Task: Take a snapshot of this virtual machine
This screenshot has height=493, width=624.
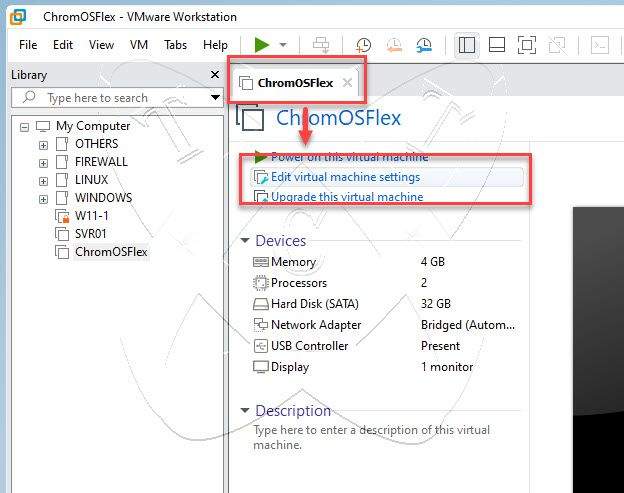Action: click(363, 45)
